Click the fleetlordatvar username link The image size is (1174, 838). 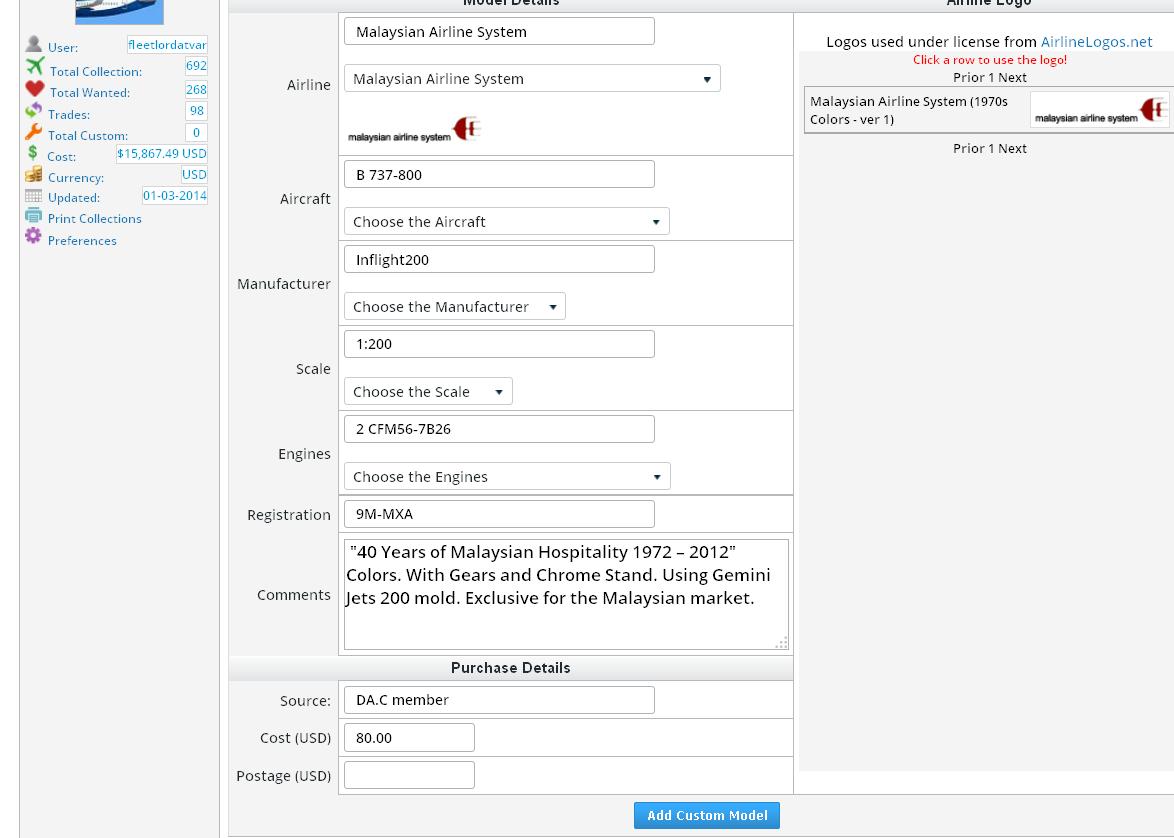point(167,45)
